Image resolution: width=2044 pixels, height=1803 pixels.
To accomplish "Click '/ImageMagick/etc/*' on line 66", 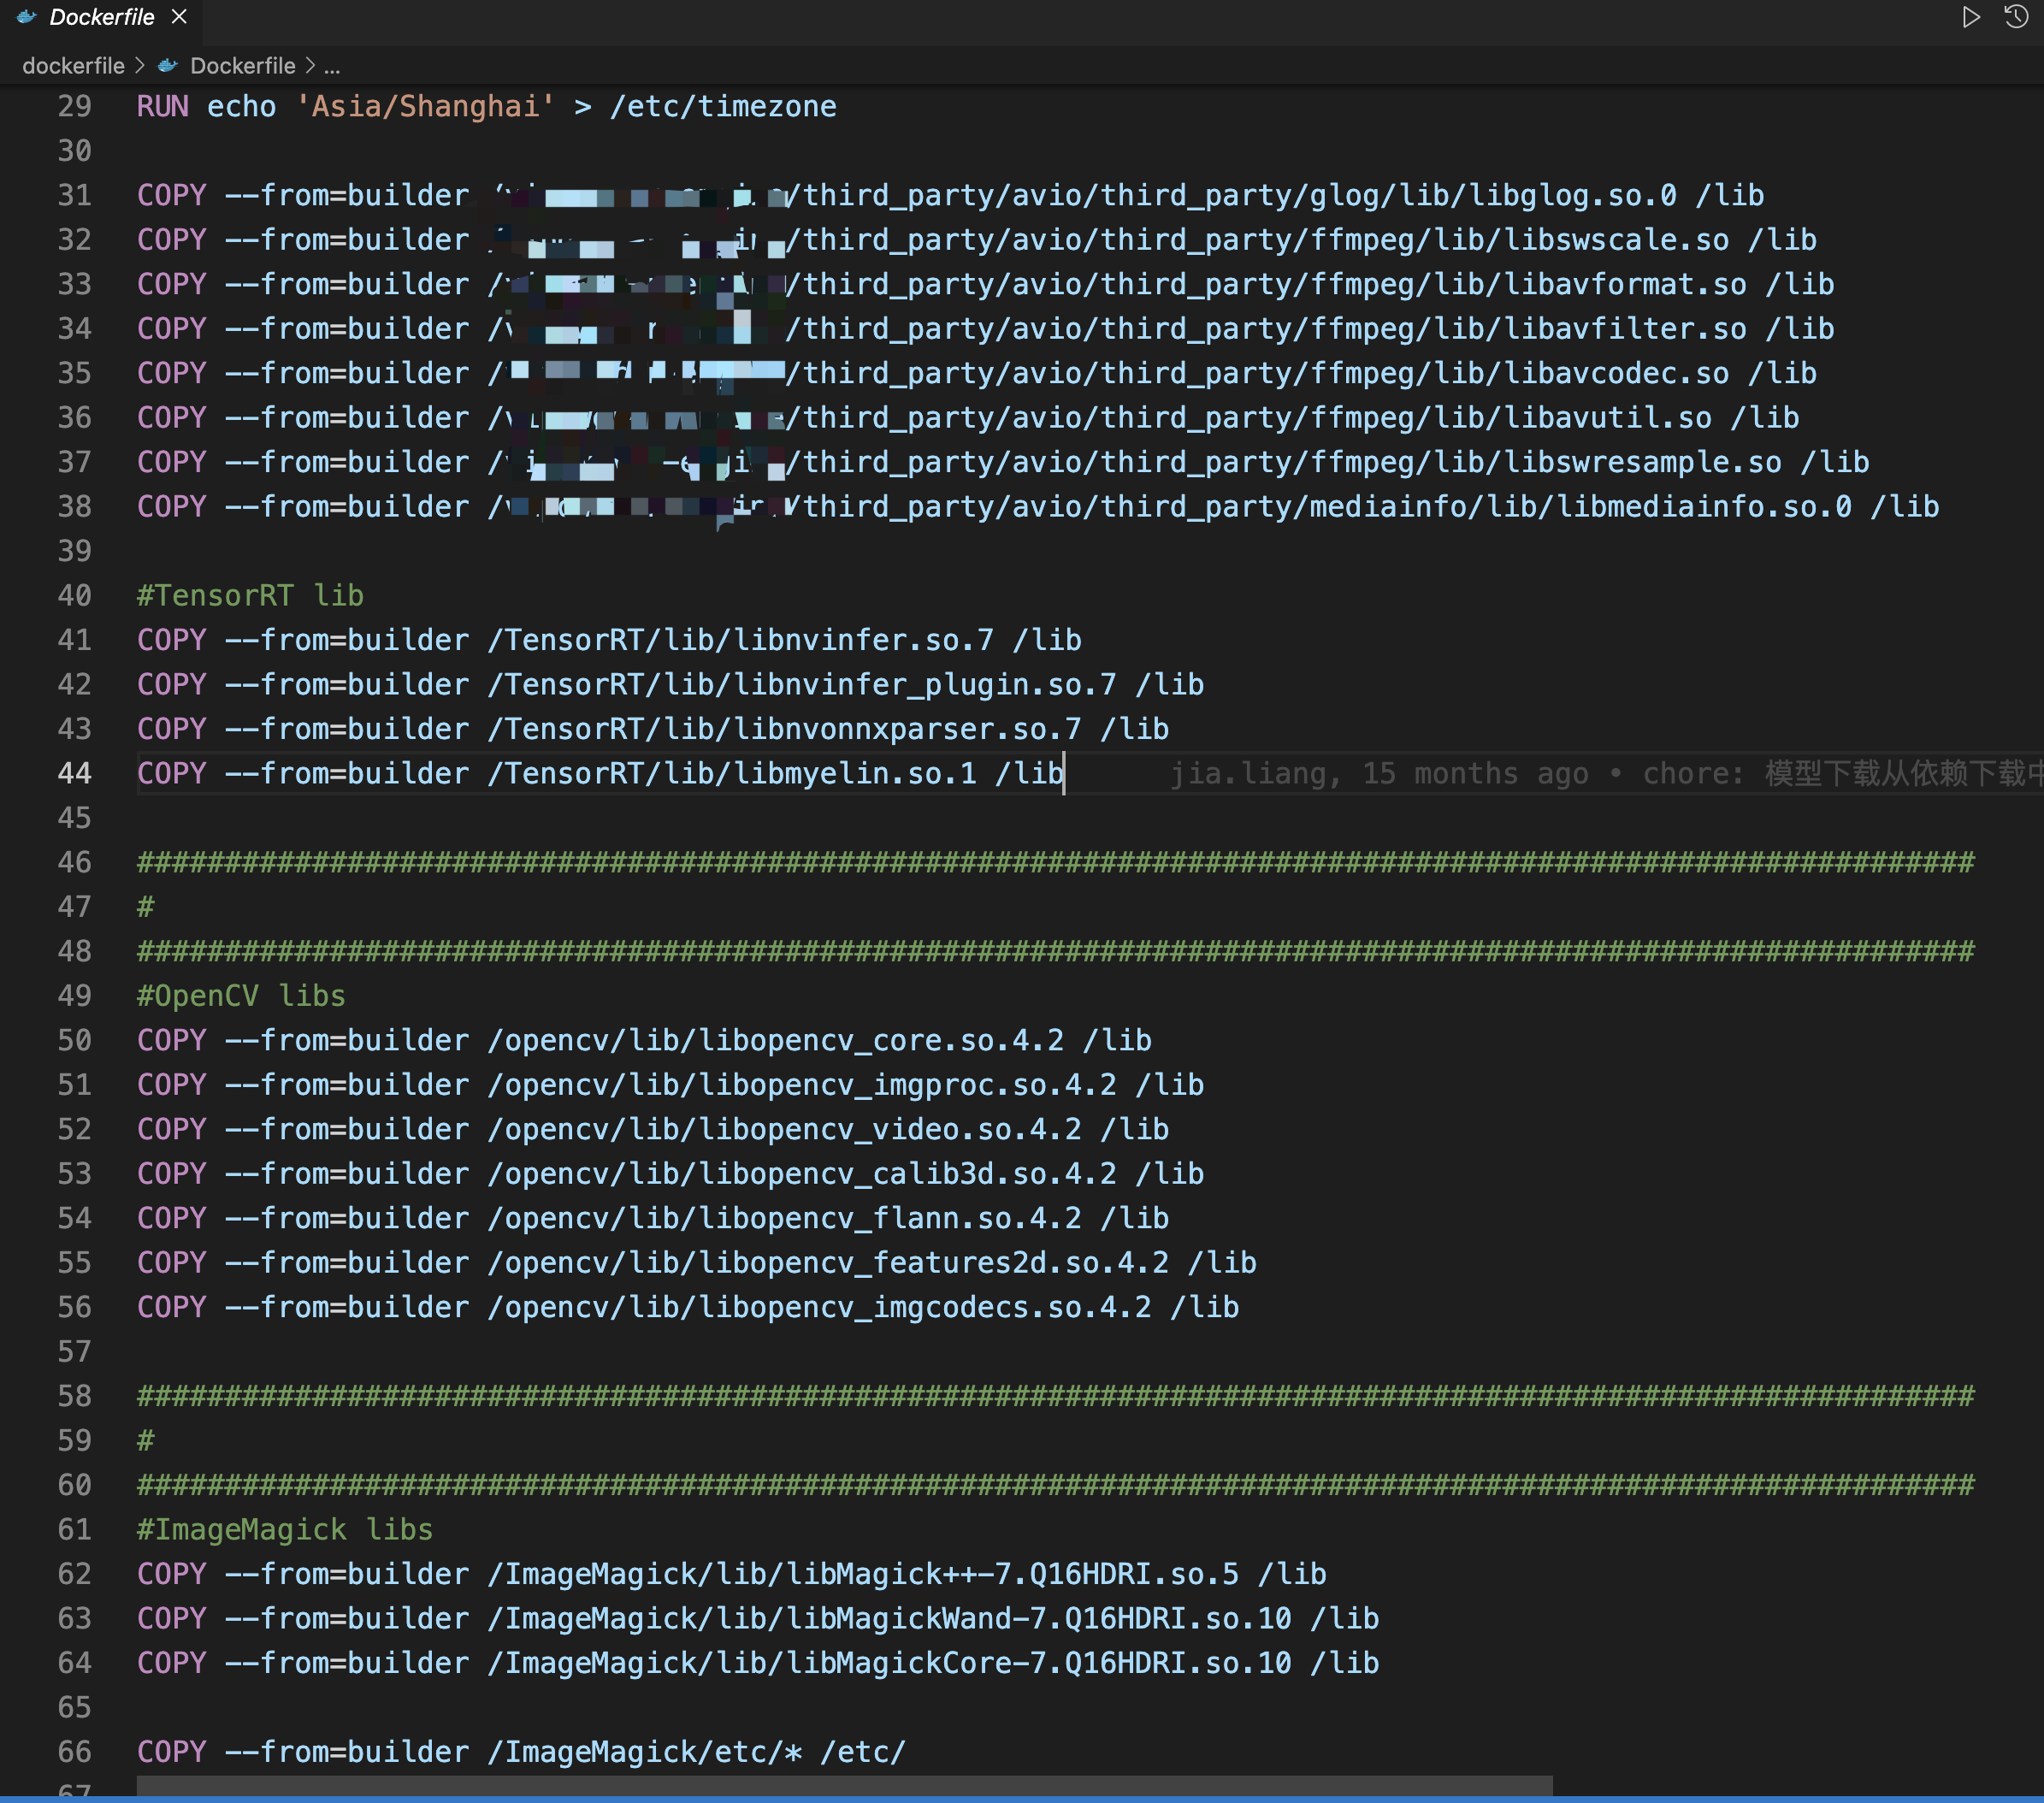I will click(x=645, y=1753).
